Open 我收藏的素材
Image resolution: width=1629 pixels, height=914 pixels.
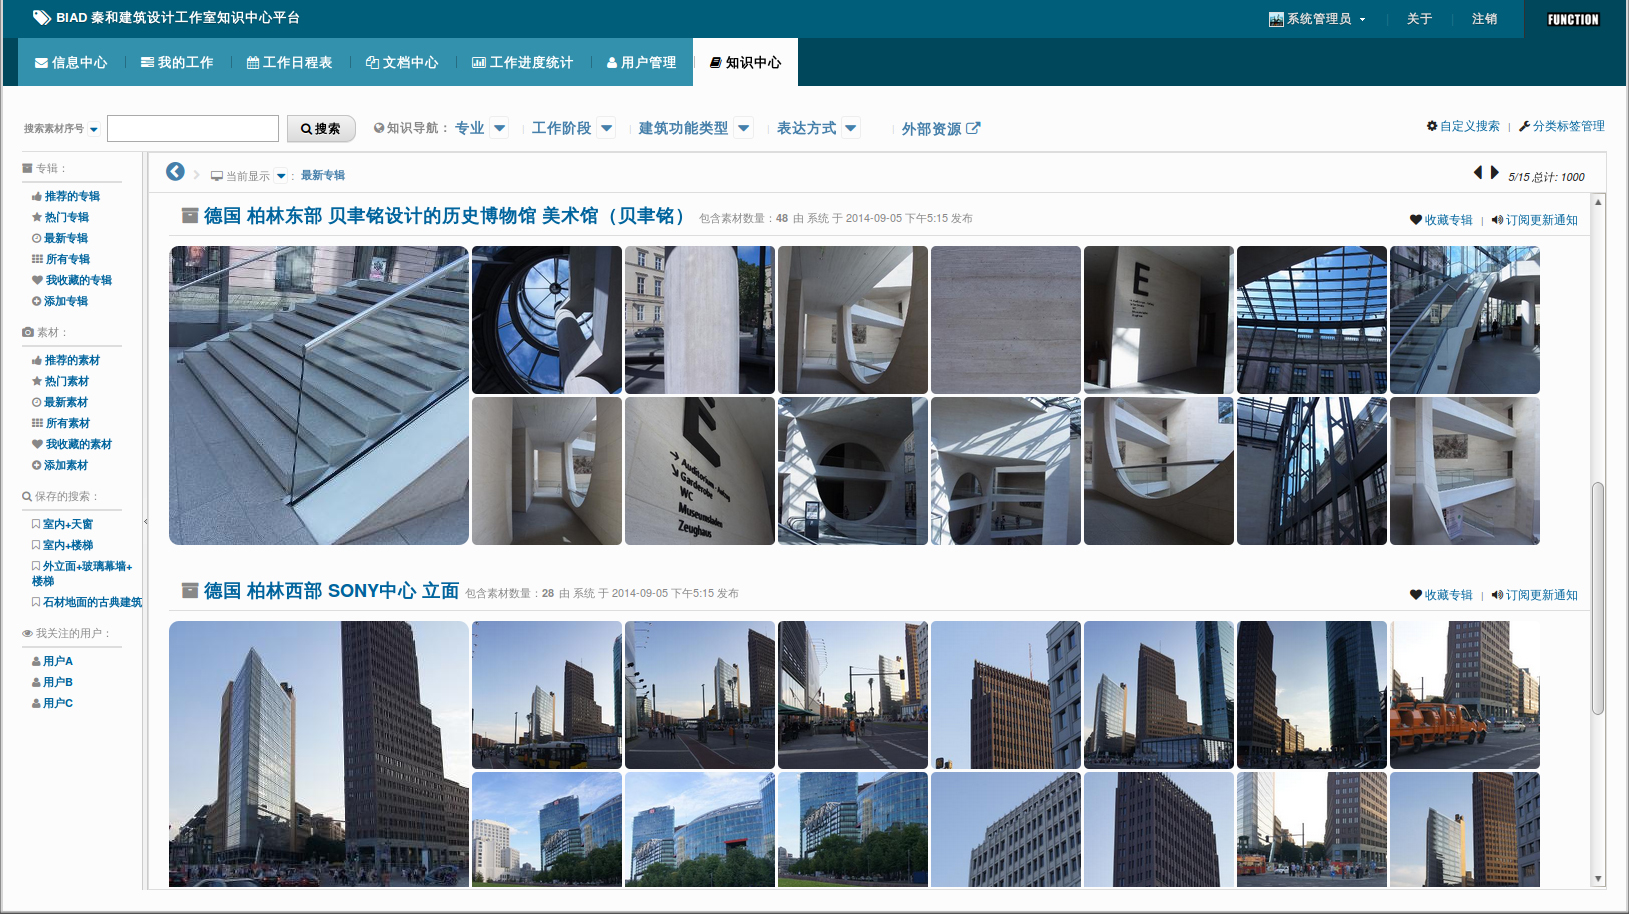point(72,444)
